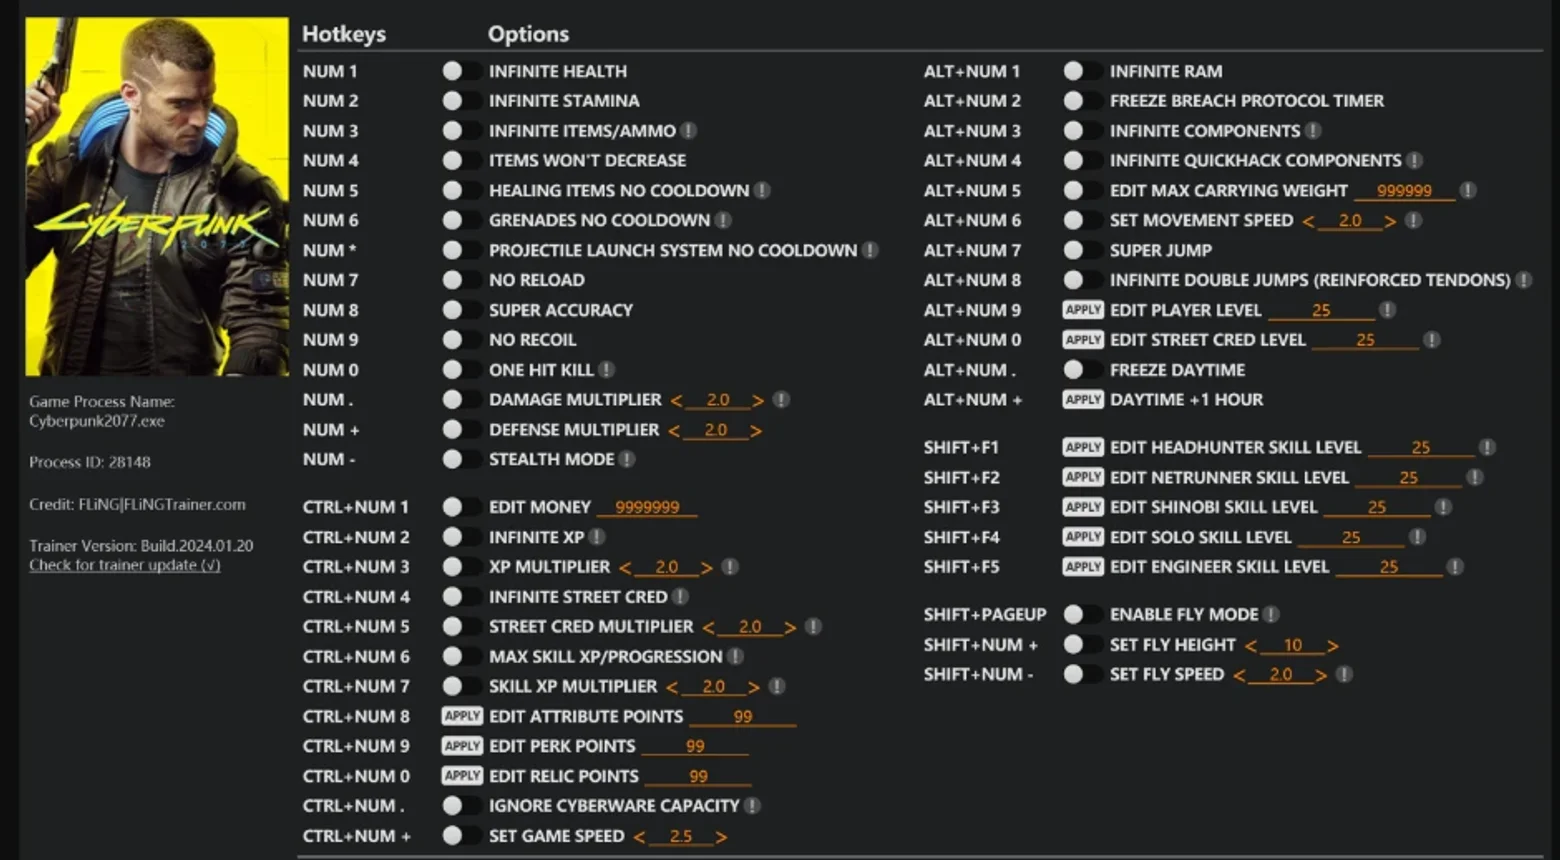Switch on Infinite RAM

1081,71
